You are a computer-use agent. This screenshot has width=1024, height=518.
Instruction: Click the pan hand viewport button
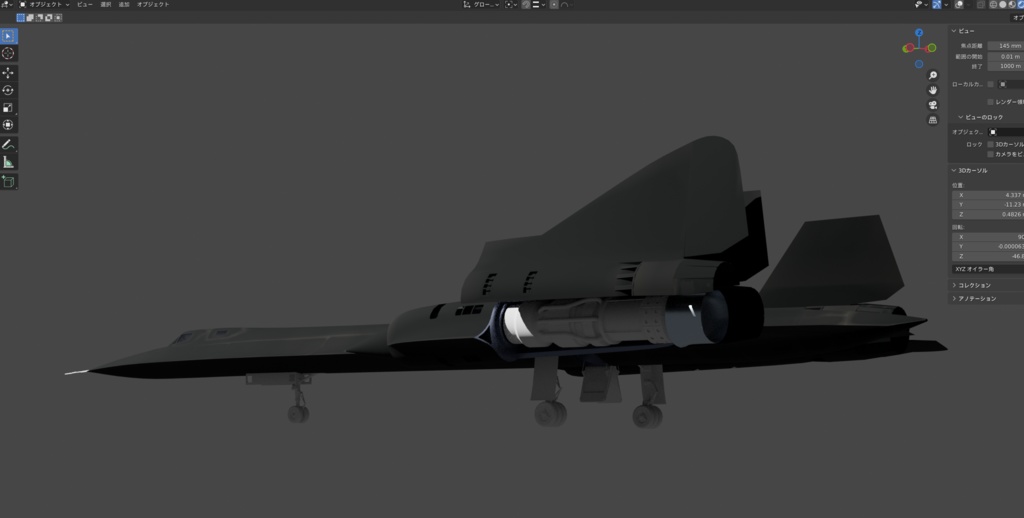(x=933, y=90)
